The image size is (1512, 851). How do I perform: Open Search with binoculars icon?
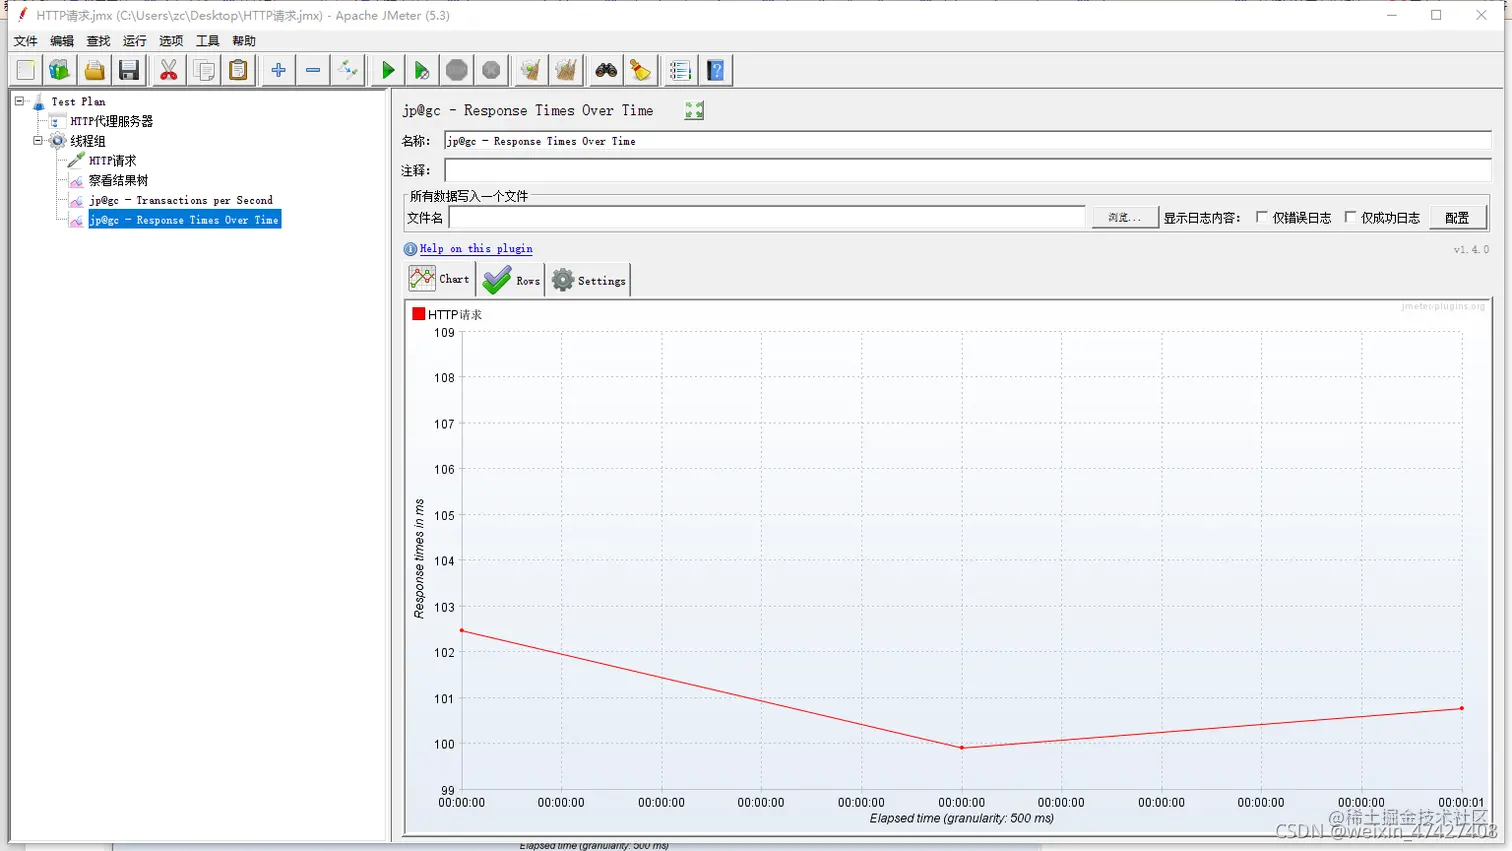click(x=606, y=70)
